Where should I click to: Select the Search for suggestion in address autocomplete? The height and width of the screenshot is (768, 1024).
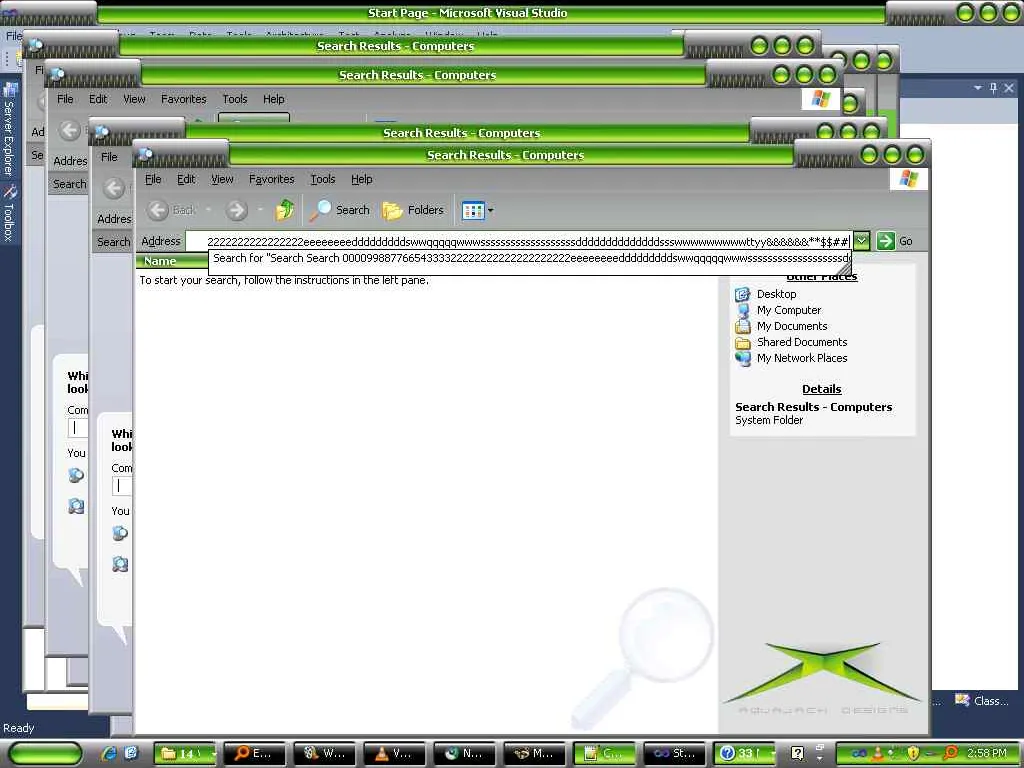point(530,259)
